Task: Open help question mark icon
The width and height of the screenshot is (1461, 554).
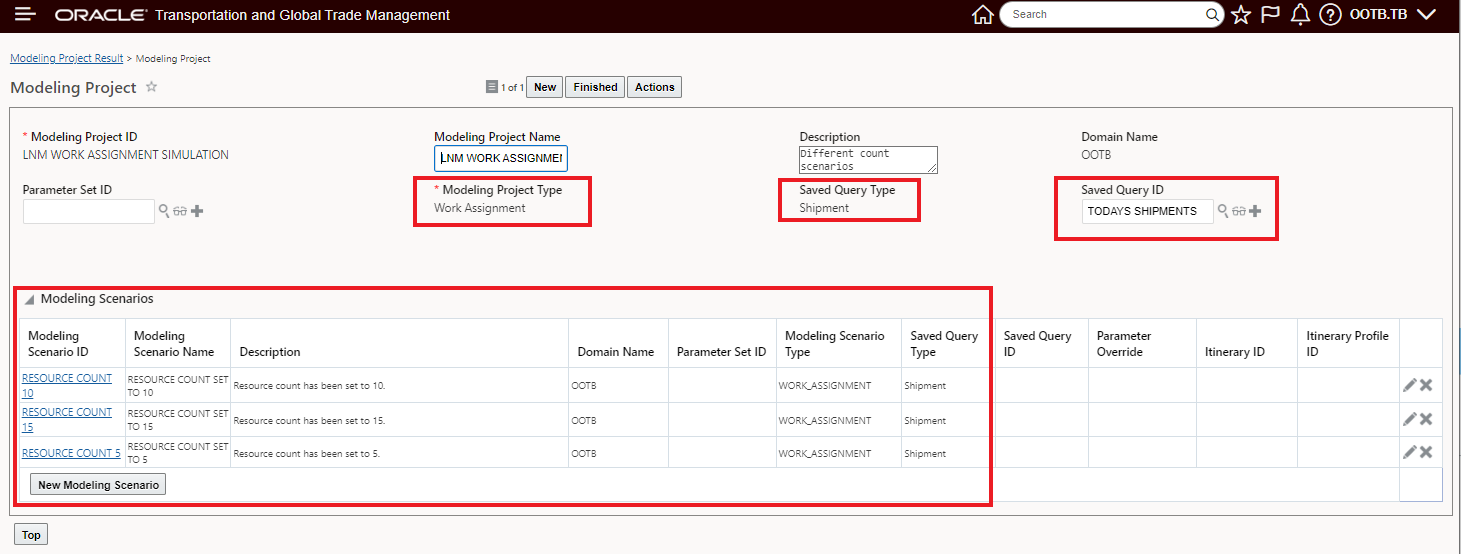Action: [1330, 15]
